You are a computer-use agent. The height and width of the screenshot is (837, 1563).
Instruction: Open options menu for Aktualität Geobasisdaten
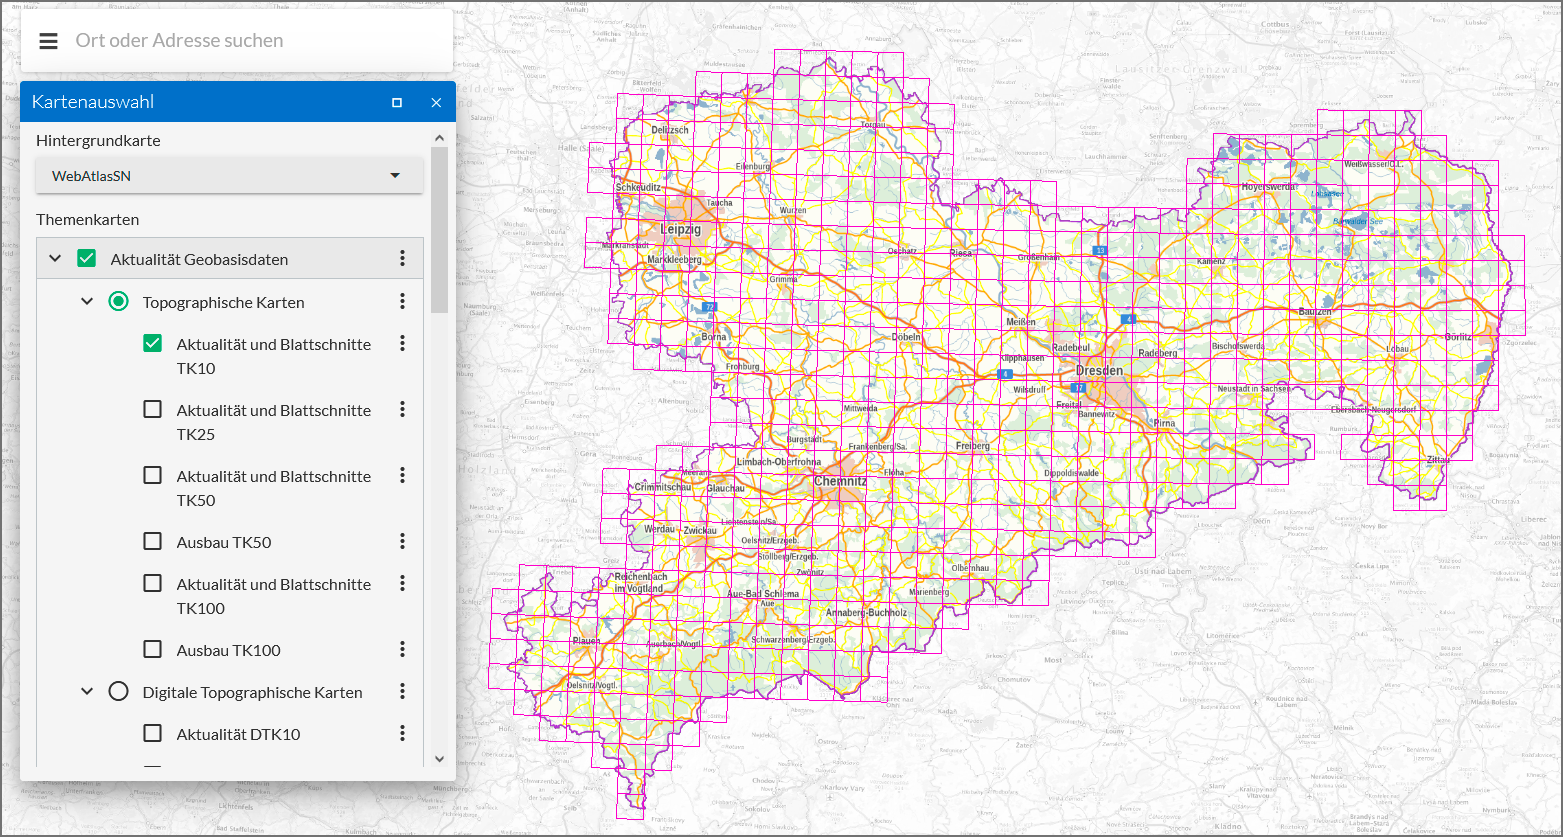pyautogui.click(x=402, y=259)
